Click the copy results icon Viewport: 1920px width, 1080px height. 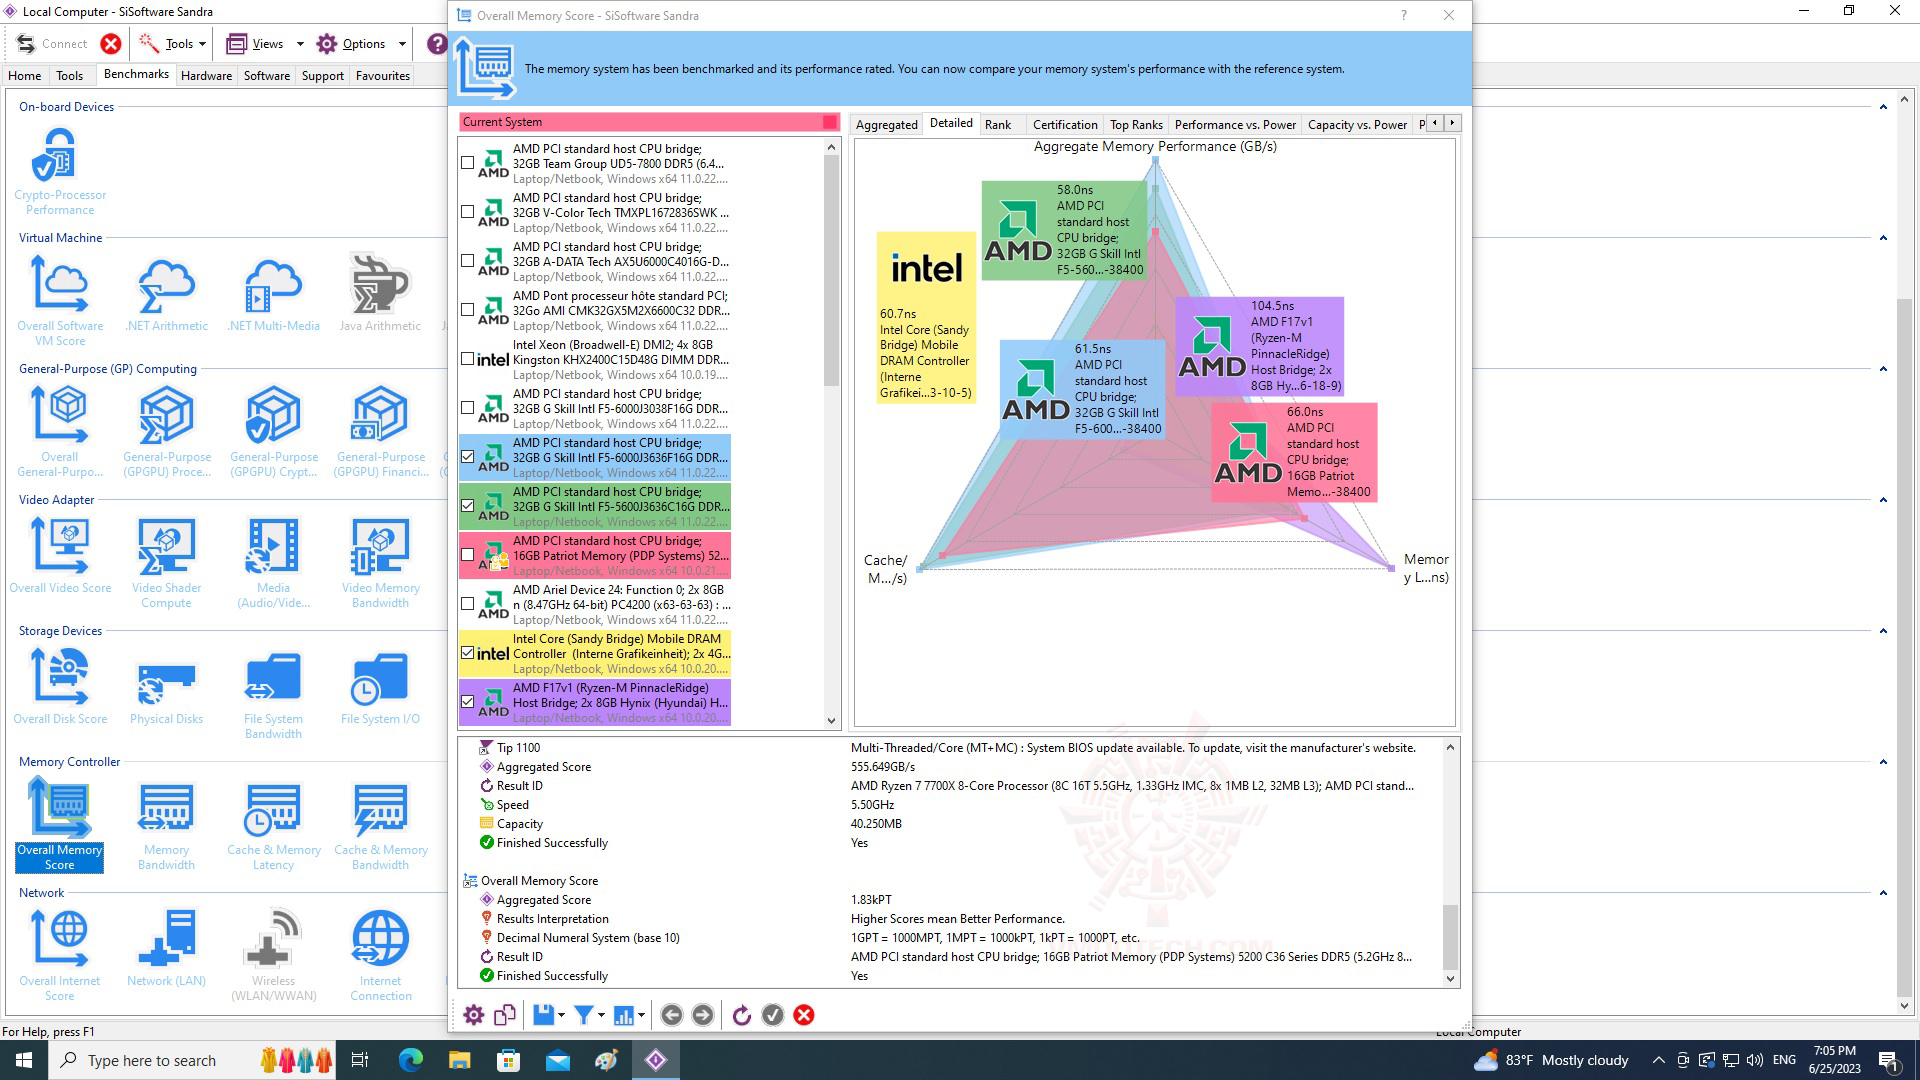click(505, 1015)
